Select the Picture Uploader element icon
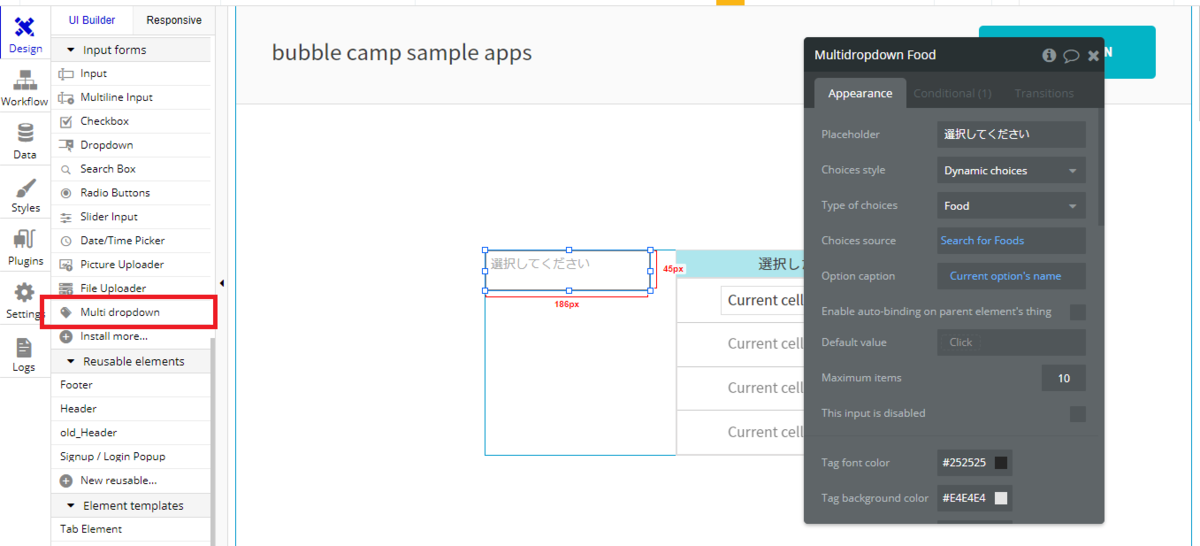The image size is (1200, 546). pos(66,265)
